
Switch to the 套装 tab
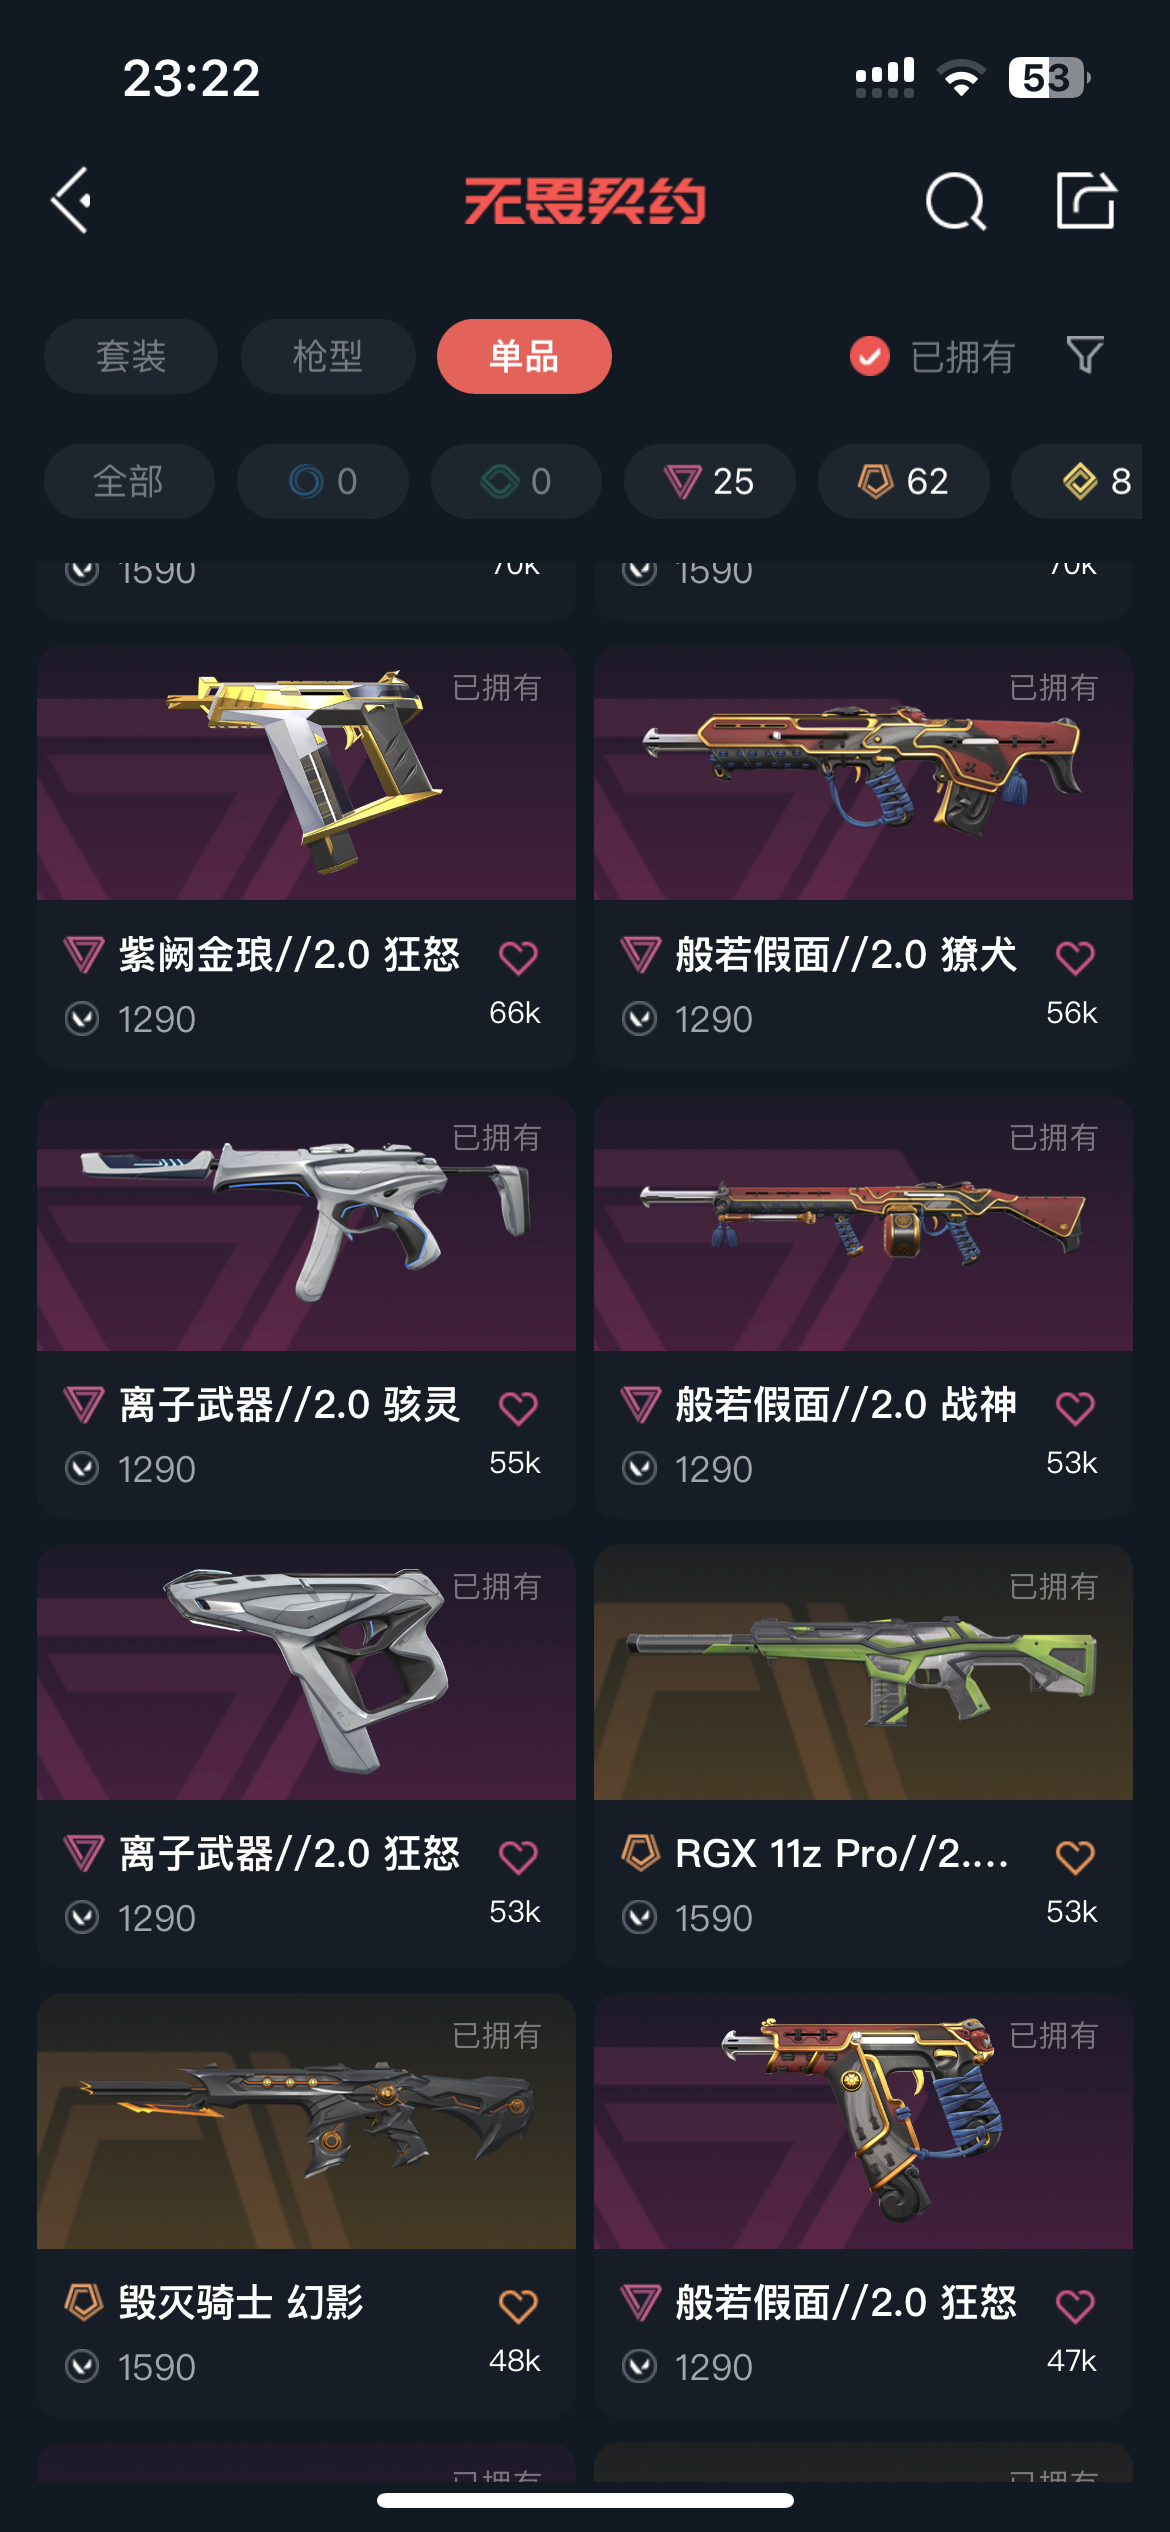pyautogui.click(x=131, y=356)
